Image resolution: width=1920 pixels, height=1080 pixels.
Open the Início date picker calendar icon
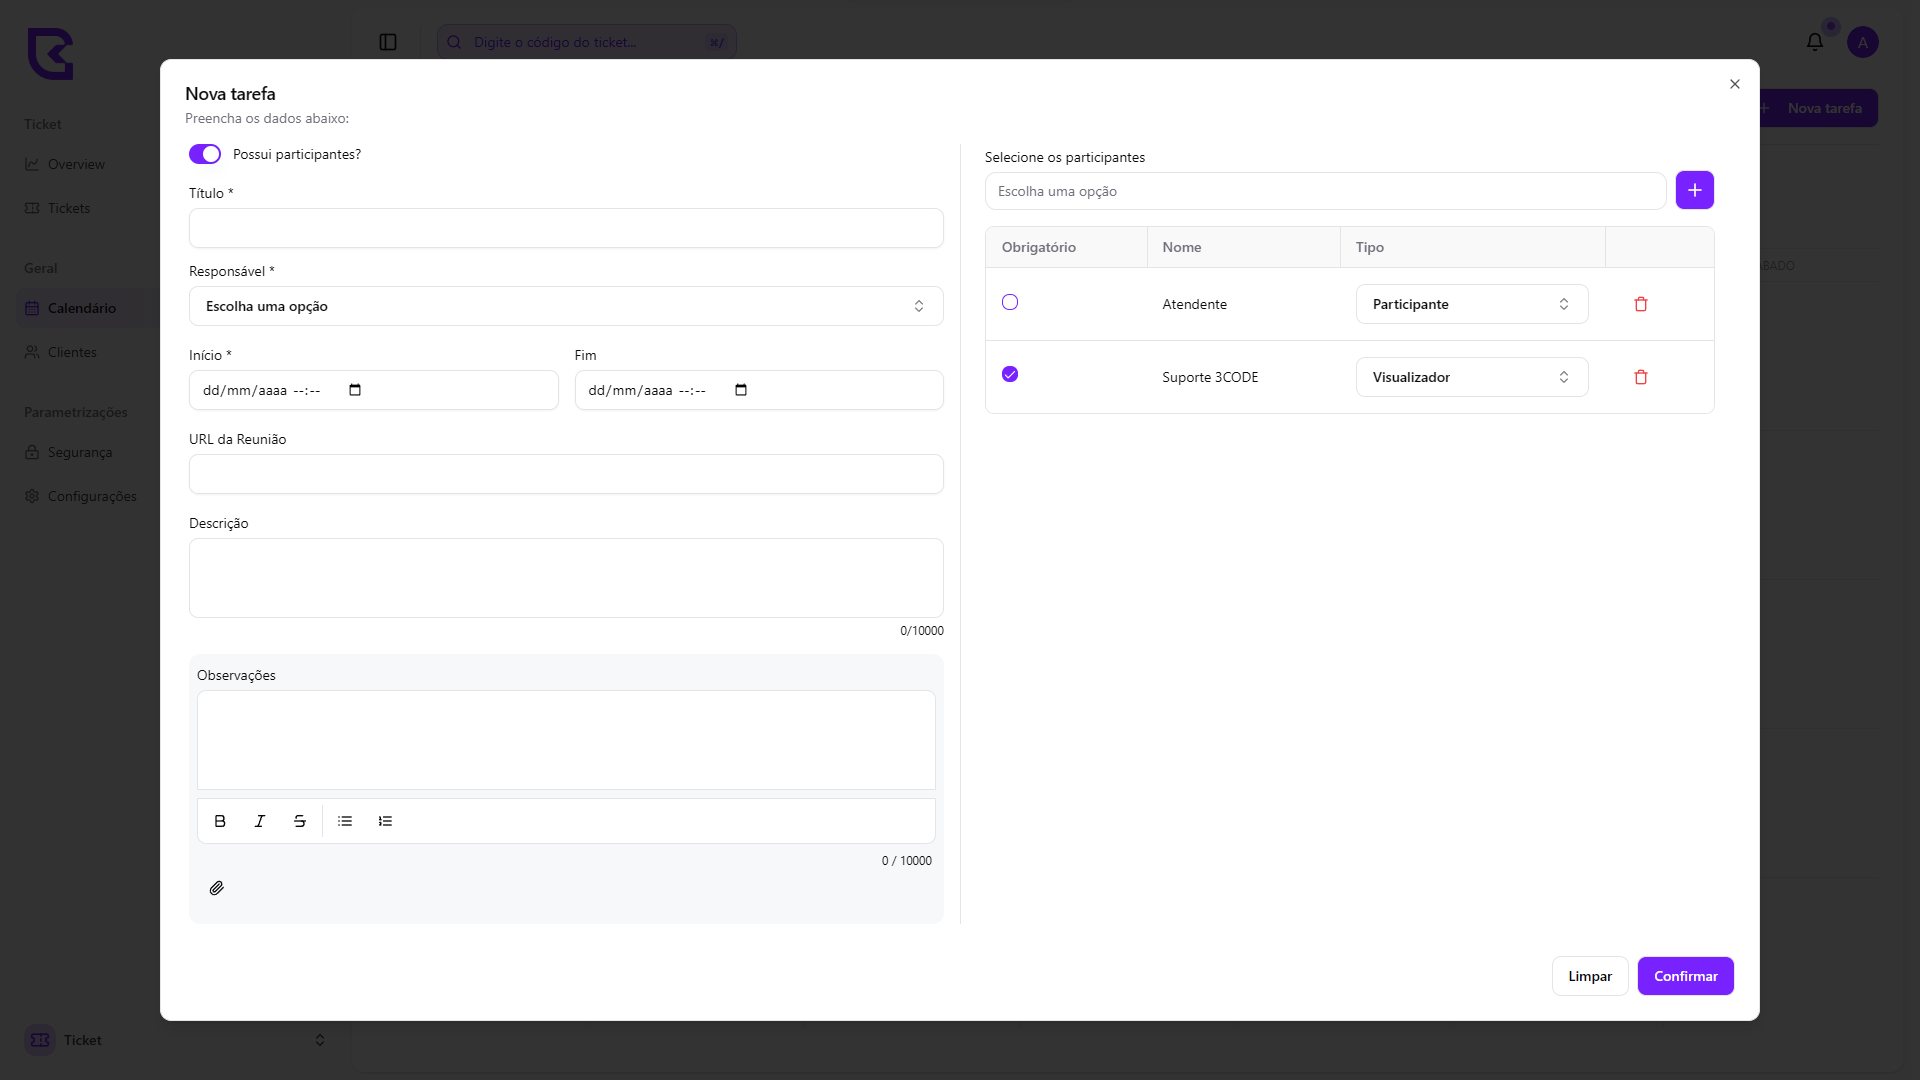(x=355, y=390)
